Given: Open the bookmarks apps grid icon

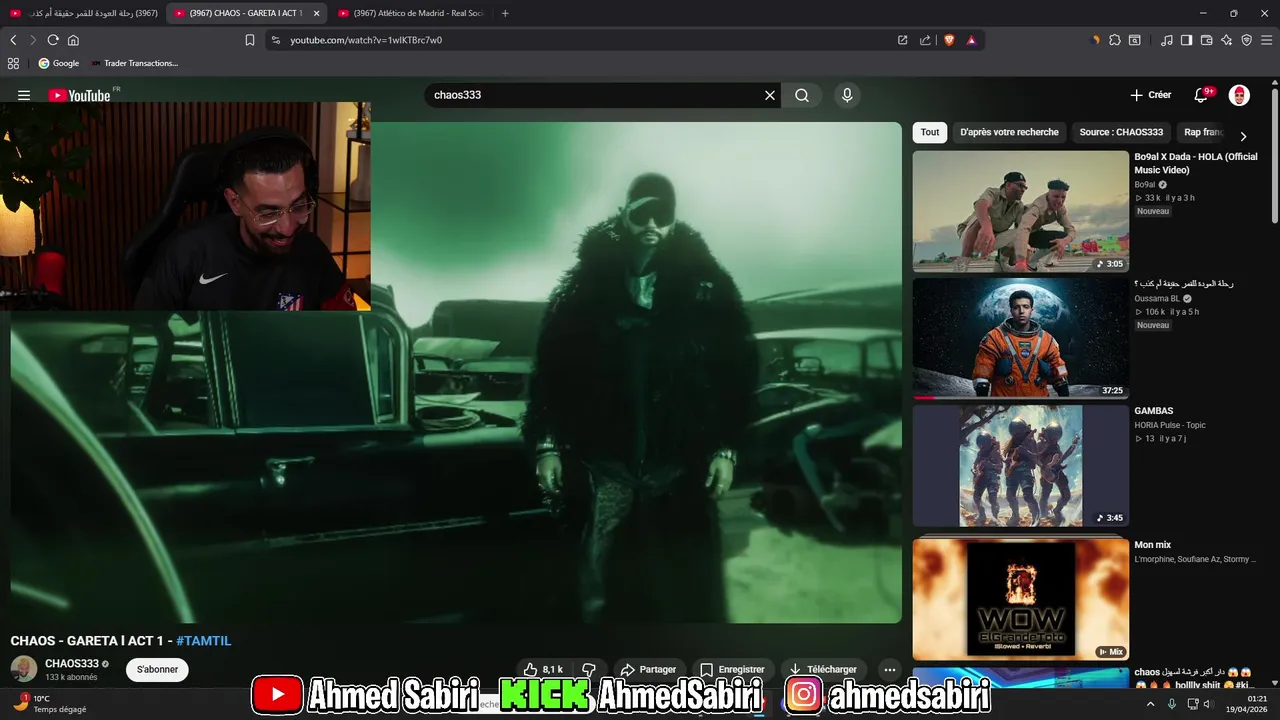Looking at the screenshot, I should (13, 63).
